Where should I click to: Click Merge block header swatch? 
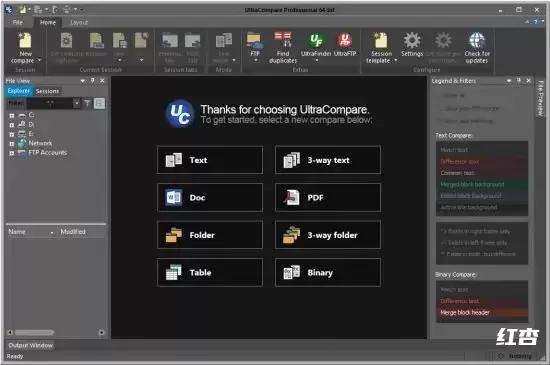[x=482, y=312]
